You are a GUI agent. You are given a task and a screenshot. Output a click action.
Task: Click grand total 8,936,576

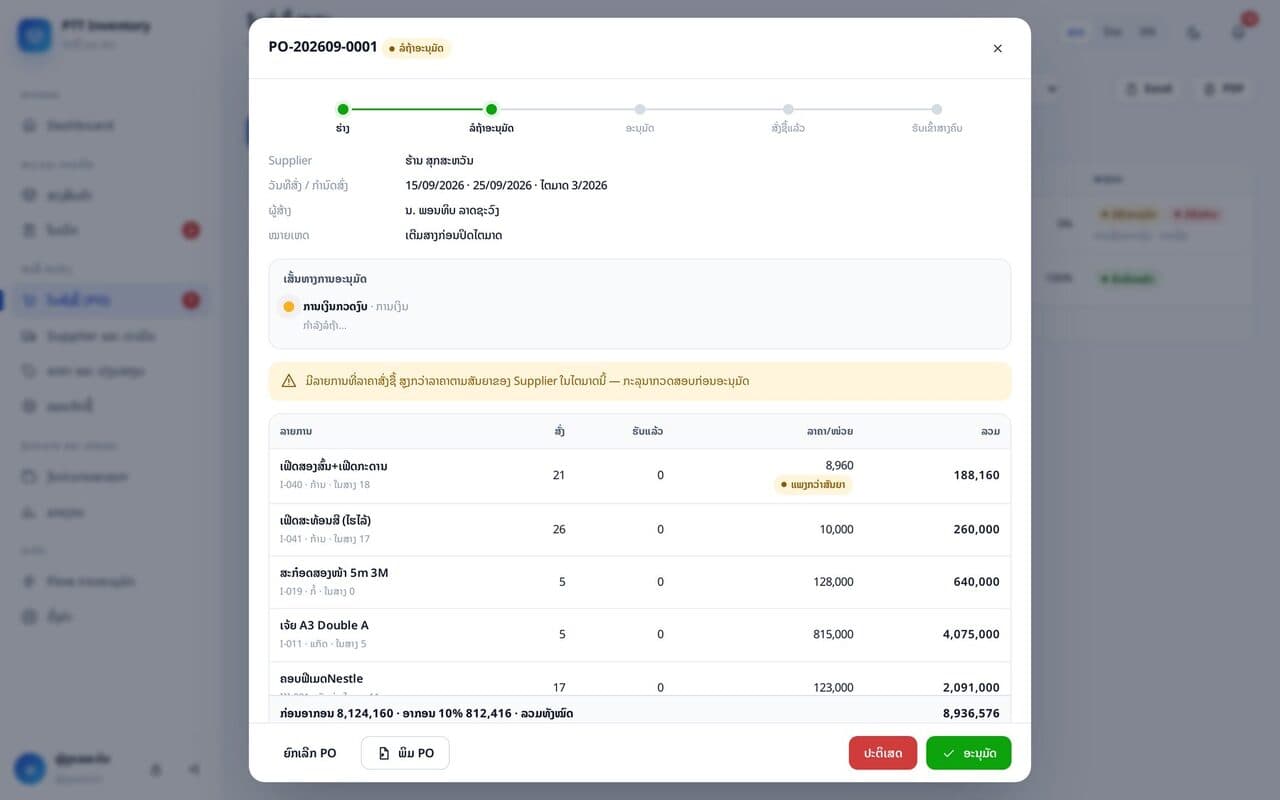971,713
